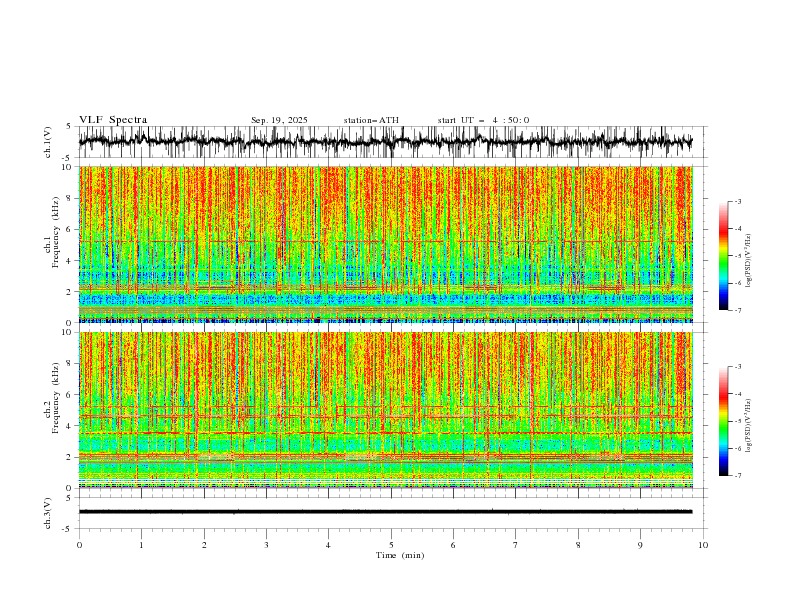792x612 pixels.
Task: Click the ch.1 PSD color bar
Action: [723, 256]
